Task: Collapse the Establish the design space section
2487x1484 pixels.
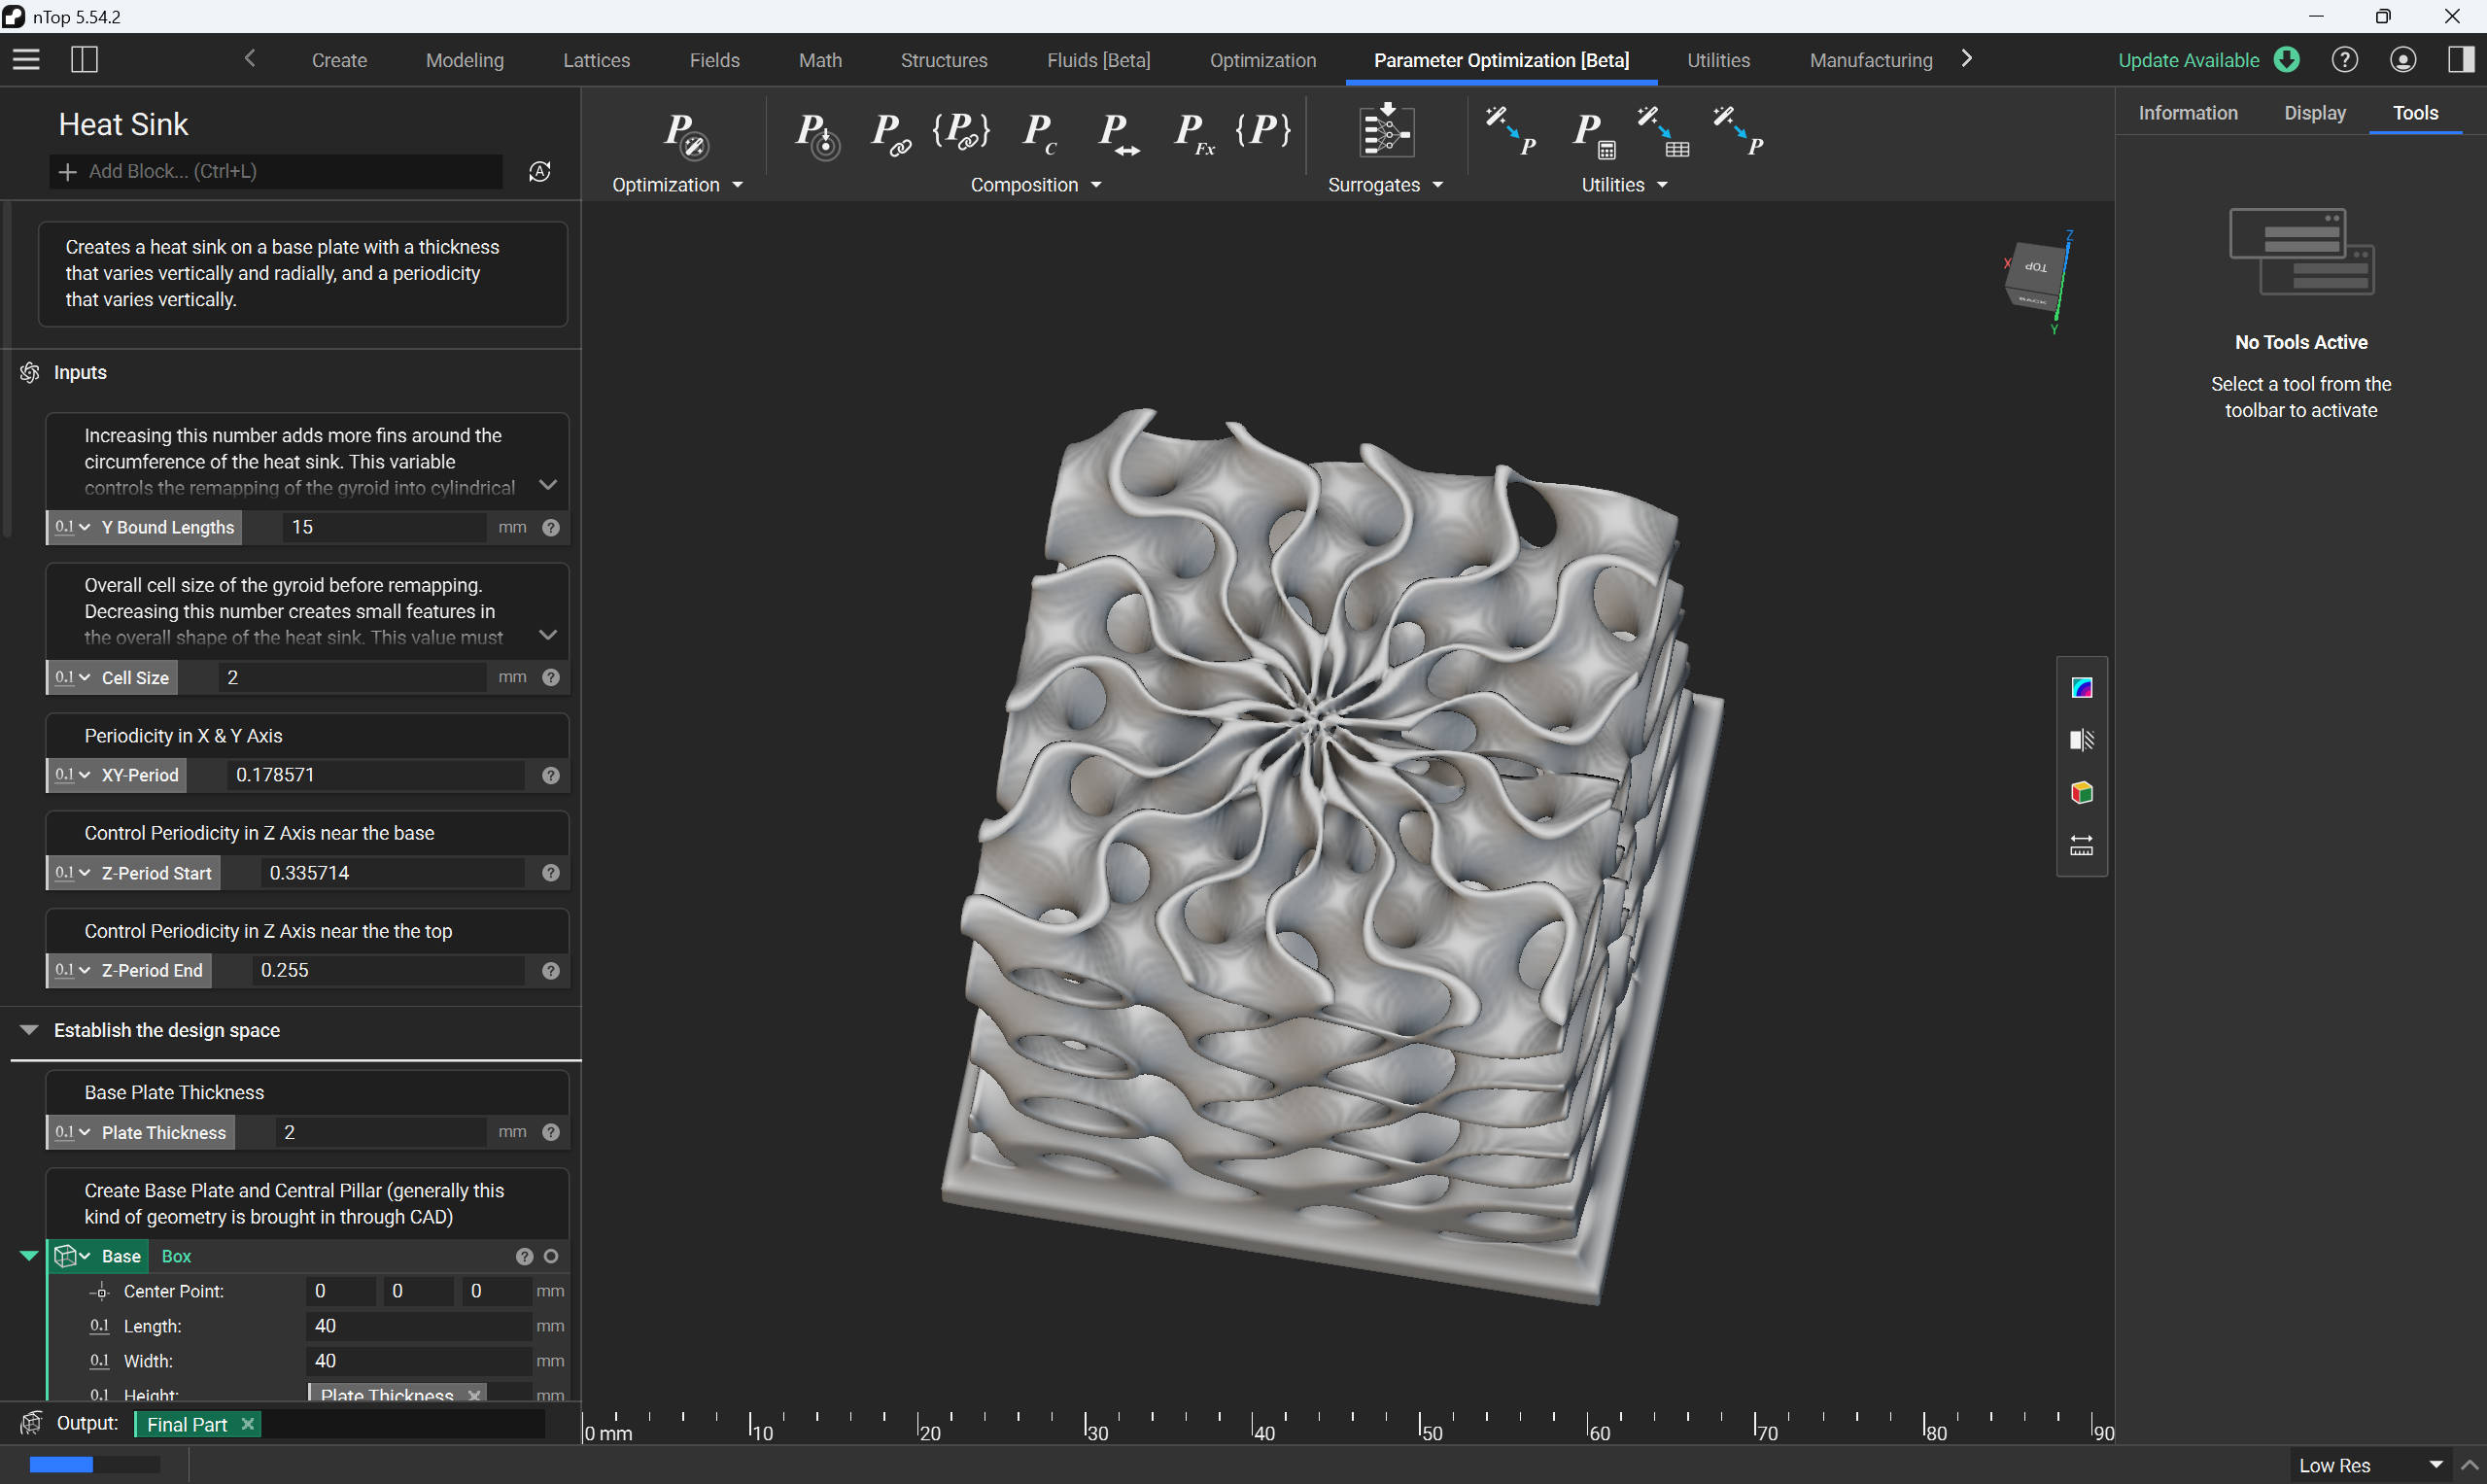Action: tap(29, 1030)
